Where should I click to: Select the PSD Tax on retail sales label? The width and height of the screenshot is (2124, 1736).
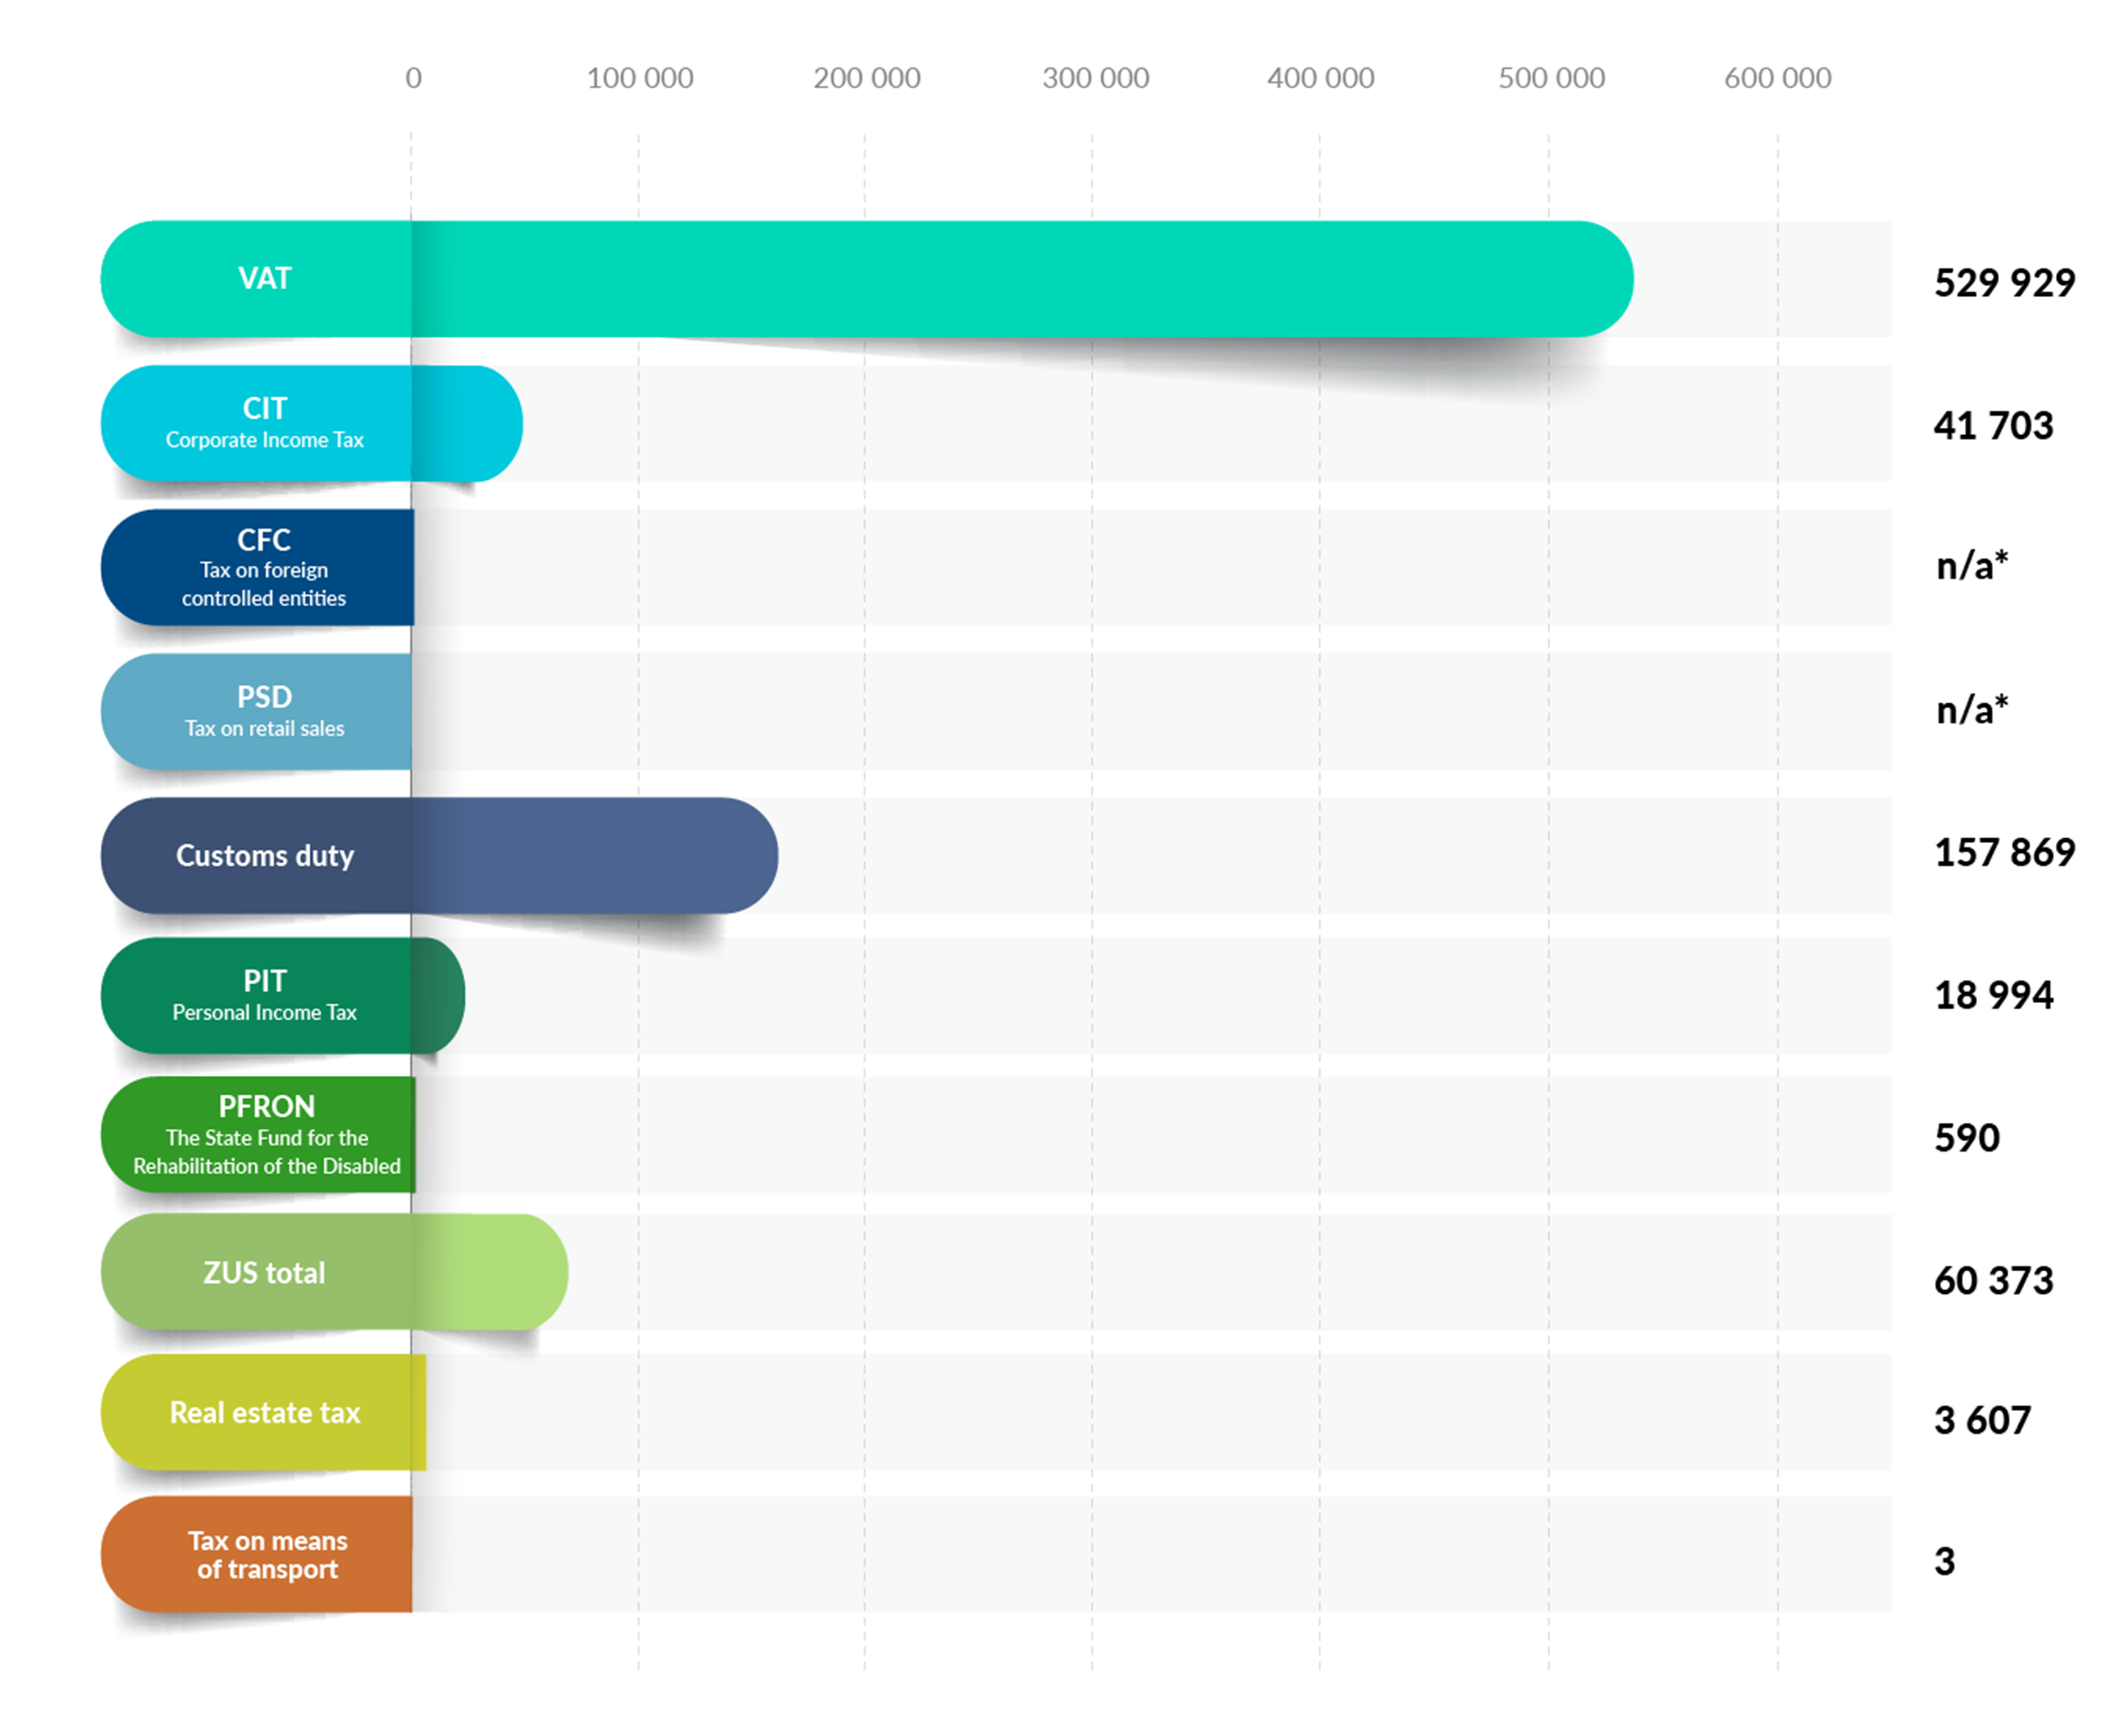256,711
